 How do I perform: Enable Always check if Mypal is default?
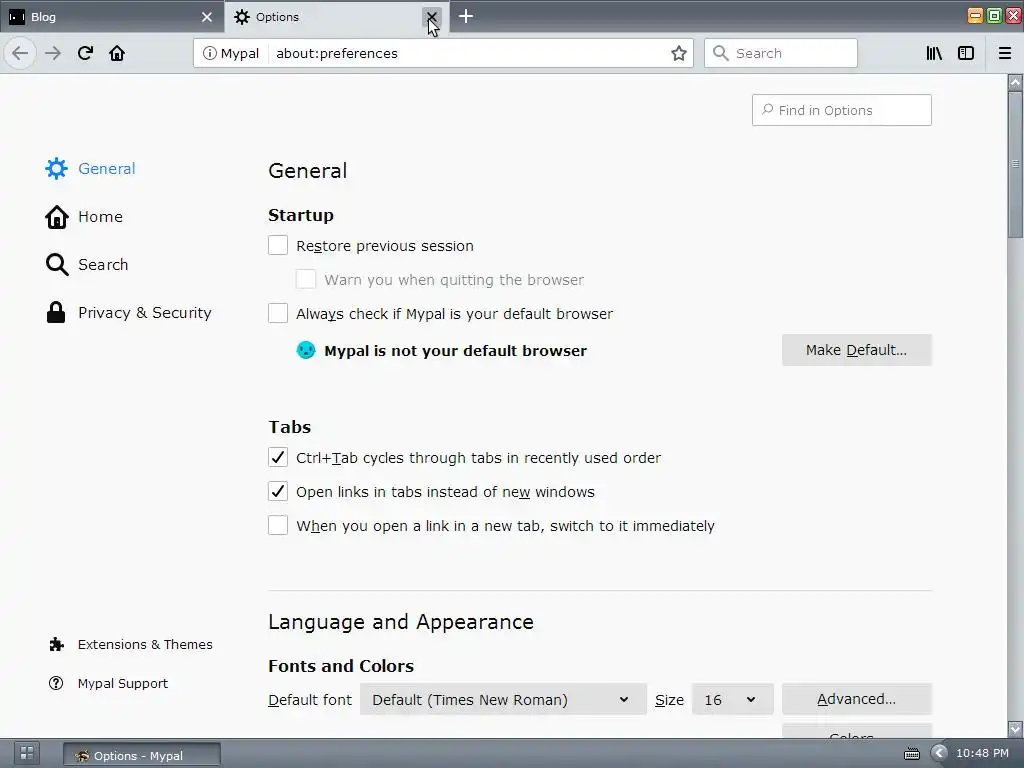(x=278, y=313)
